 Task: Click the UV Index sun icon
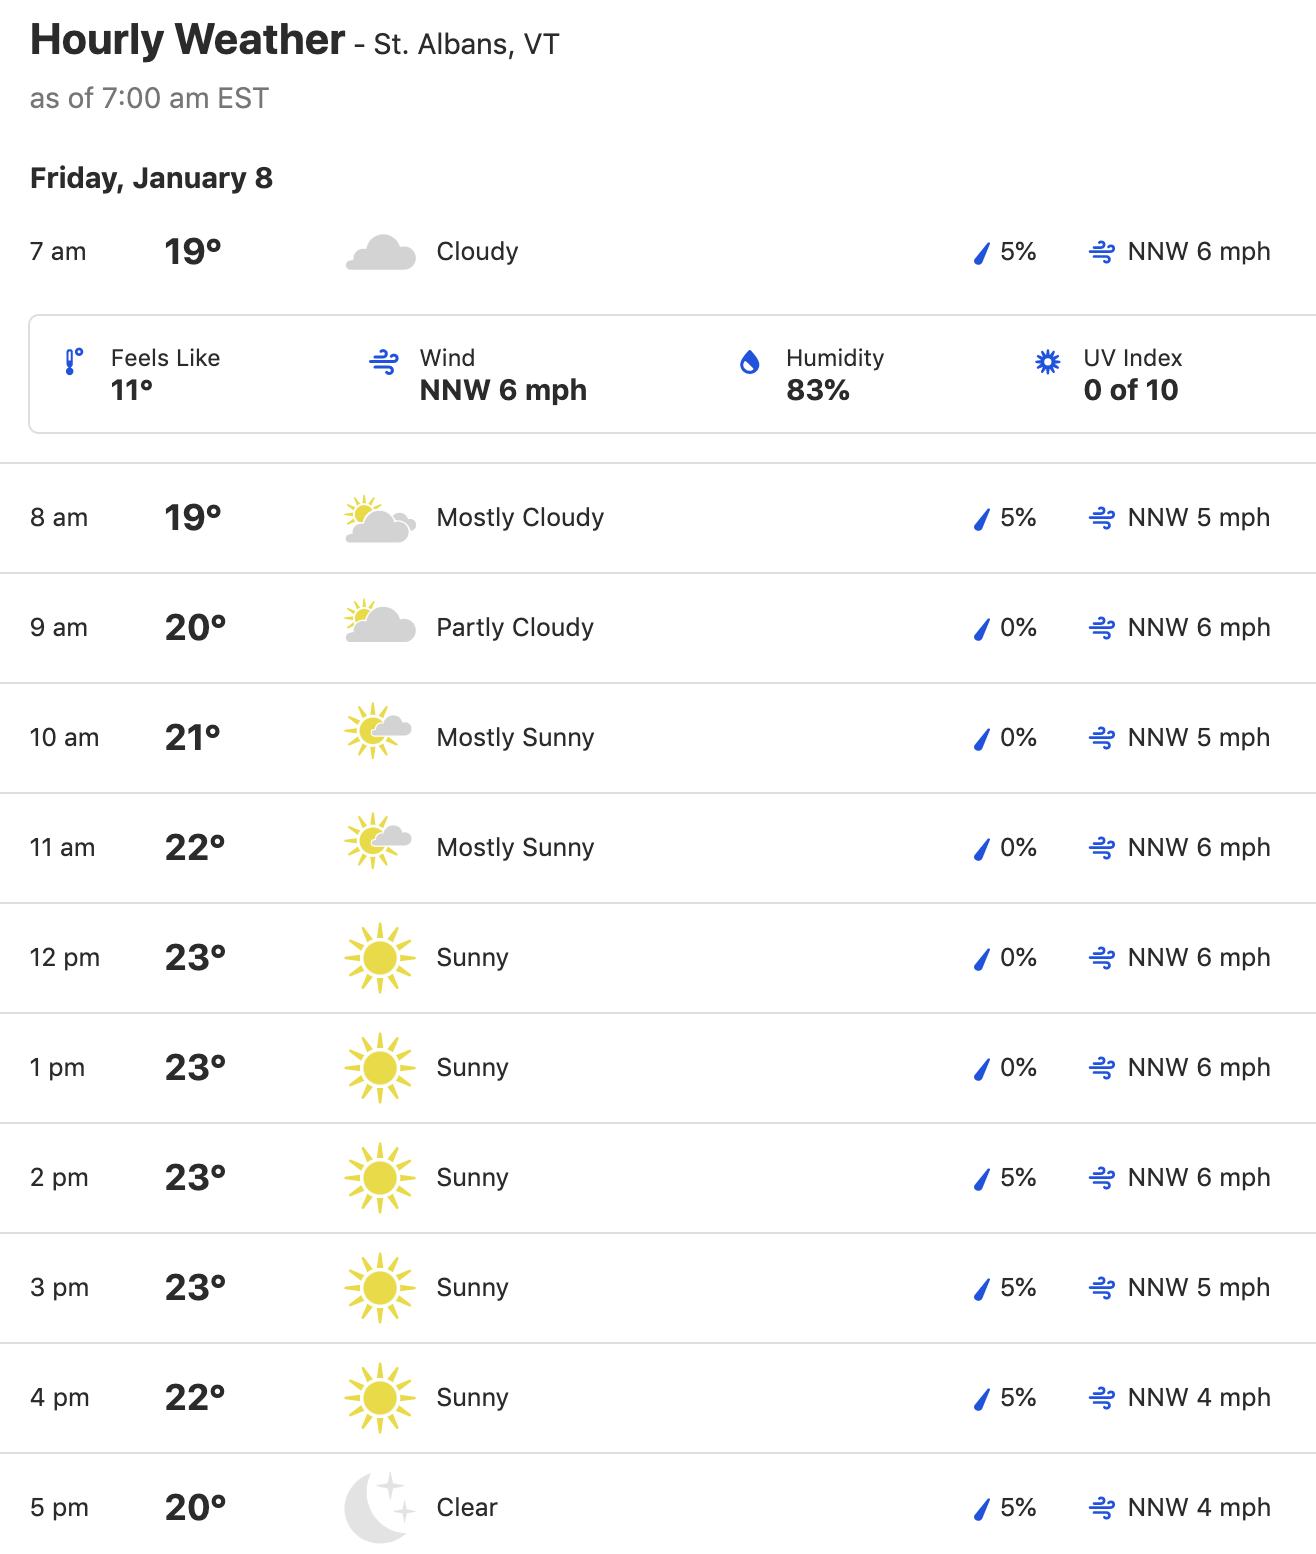pos(1047,361)
